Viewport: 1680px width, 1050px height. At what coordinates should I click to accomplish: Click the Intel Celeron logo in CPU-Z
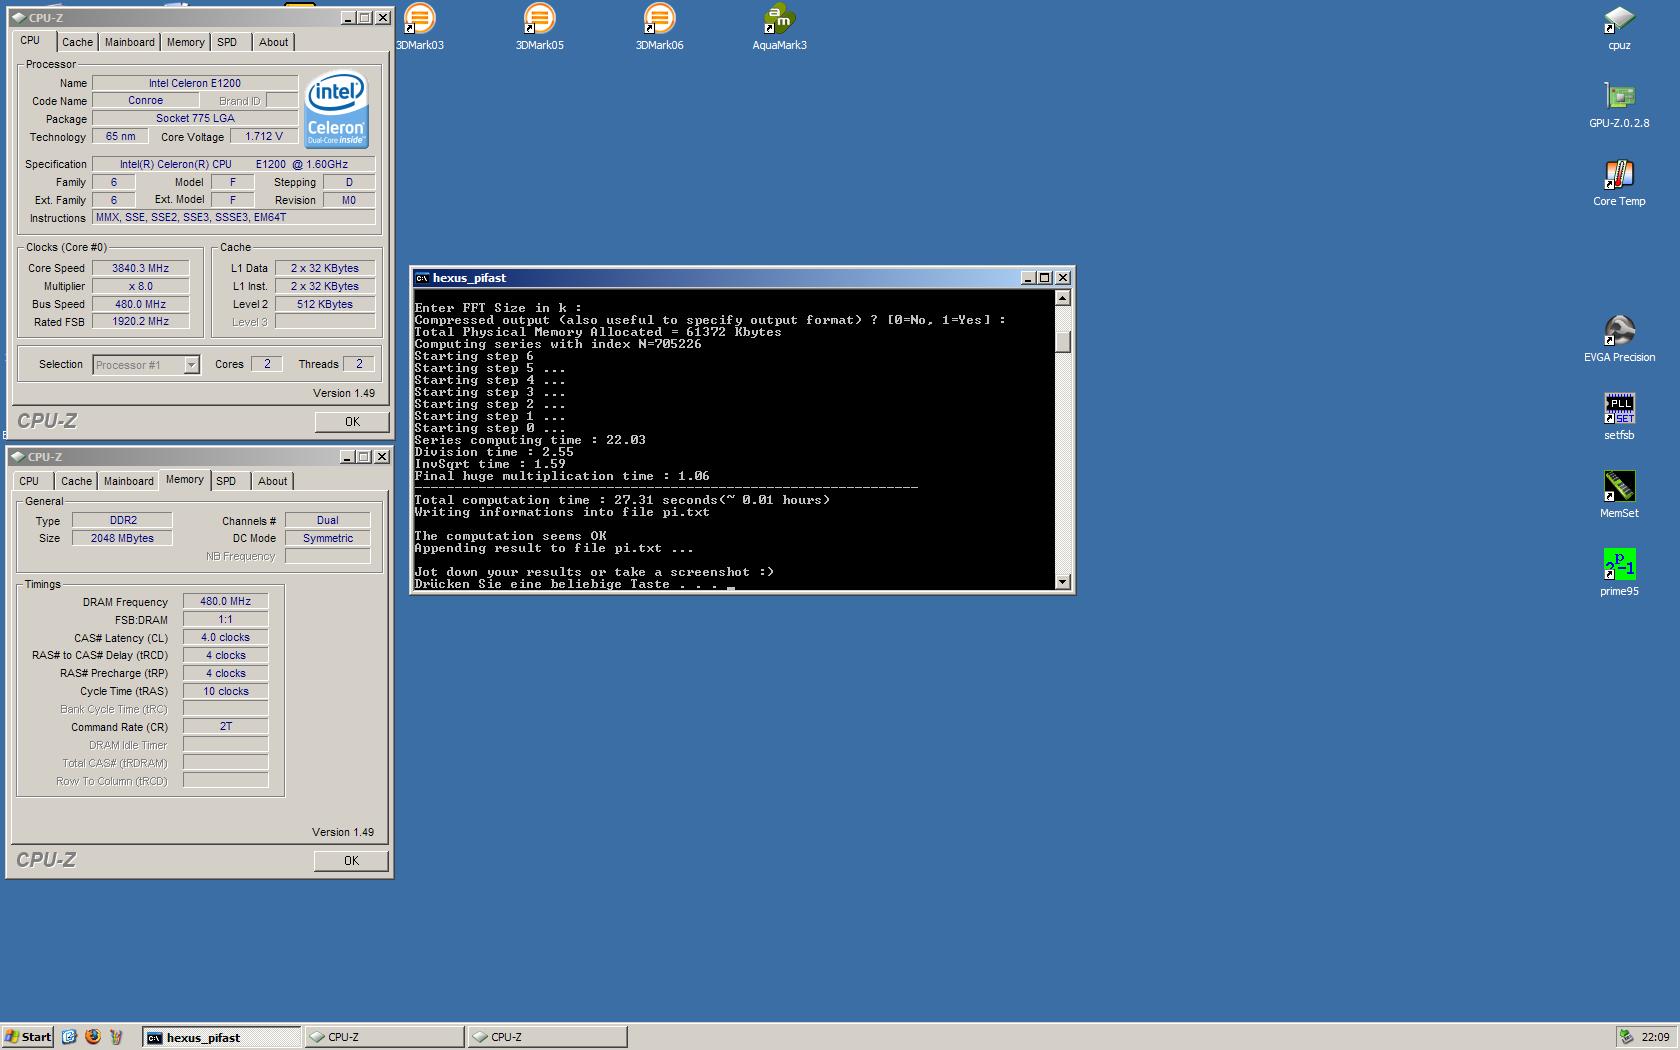coord(336,110)
